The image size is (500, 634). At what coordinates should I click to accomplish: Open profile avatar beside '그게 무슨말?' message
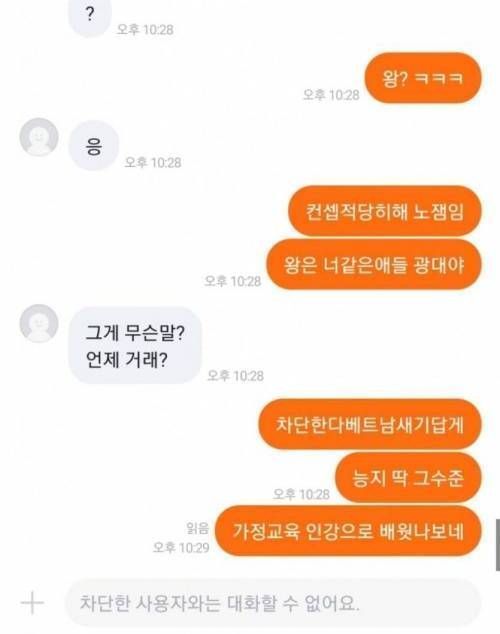click(39, 323)
